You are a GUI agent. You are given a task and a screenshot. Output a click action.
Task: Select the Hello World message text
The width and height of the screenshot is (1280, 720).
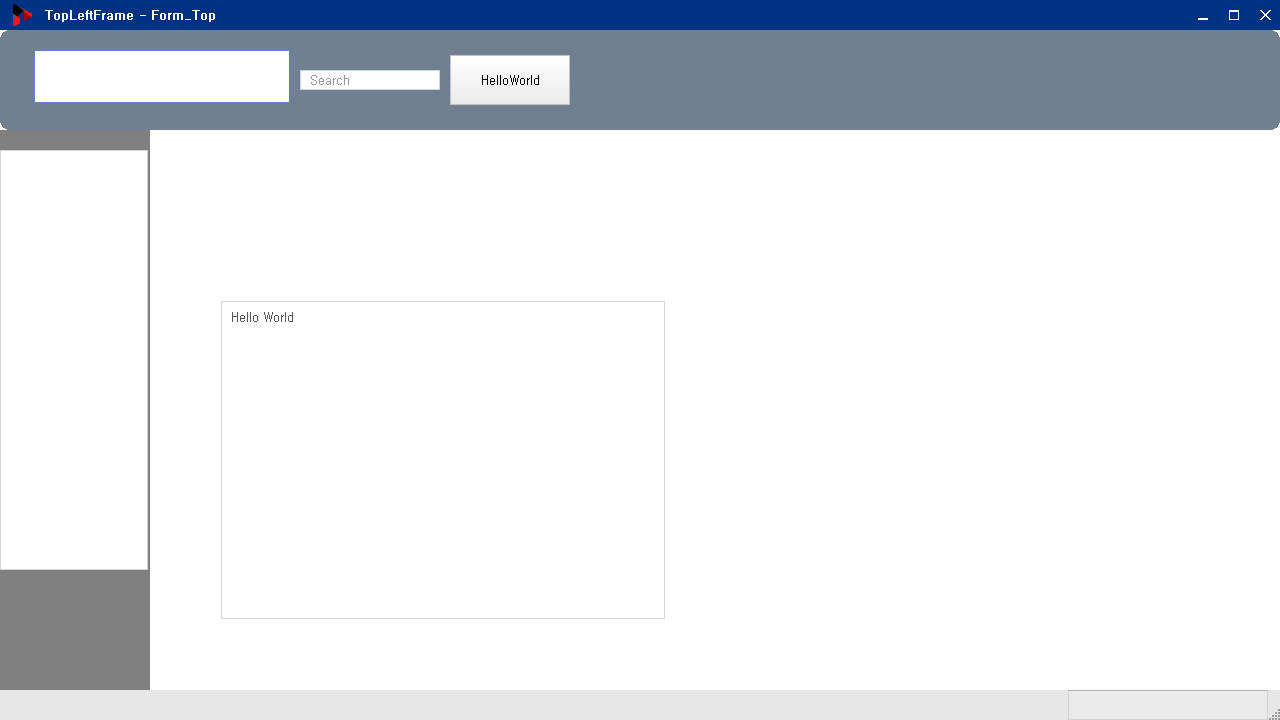[x=262, y=317]
